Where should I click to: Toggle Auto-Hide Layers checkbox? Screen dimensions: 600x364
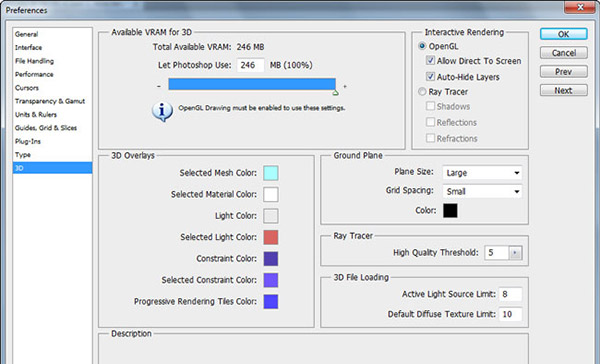click(x=430, y=77)
